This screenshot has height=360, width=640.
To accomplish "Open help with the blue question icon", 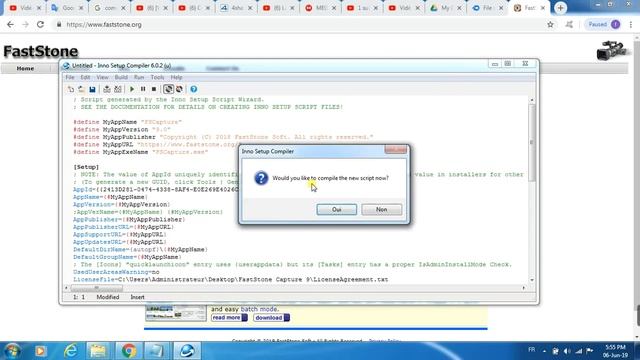I will (193, 89).
